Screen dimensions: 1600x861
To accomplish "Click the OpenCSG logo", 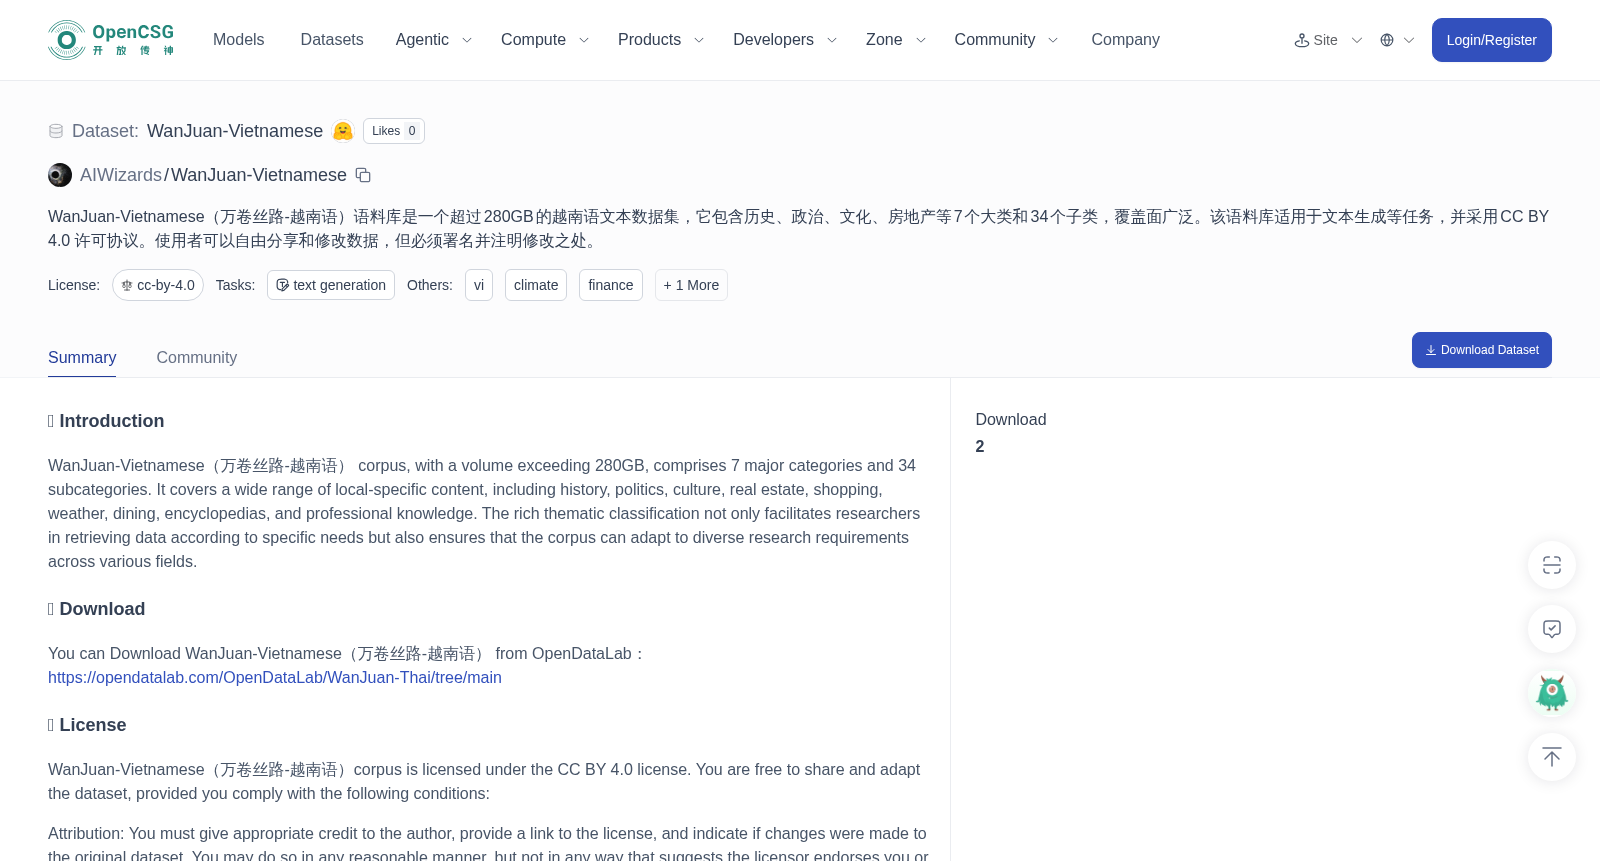I will (111, 40).
